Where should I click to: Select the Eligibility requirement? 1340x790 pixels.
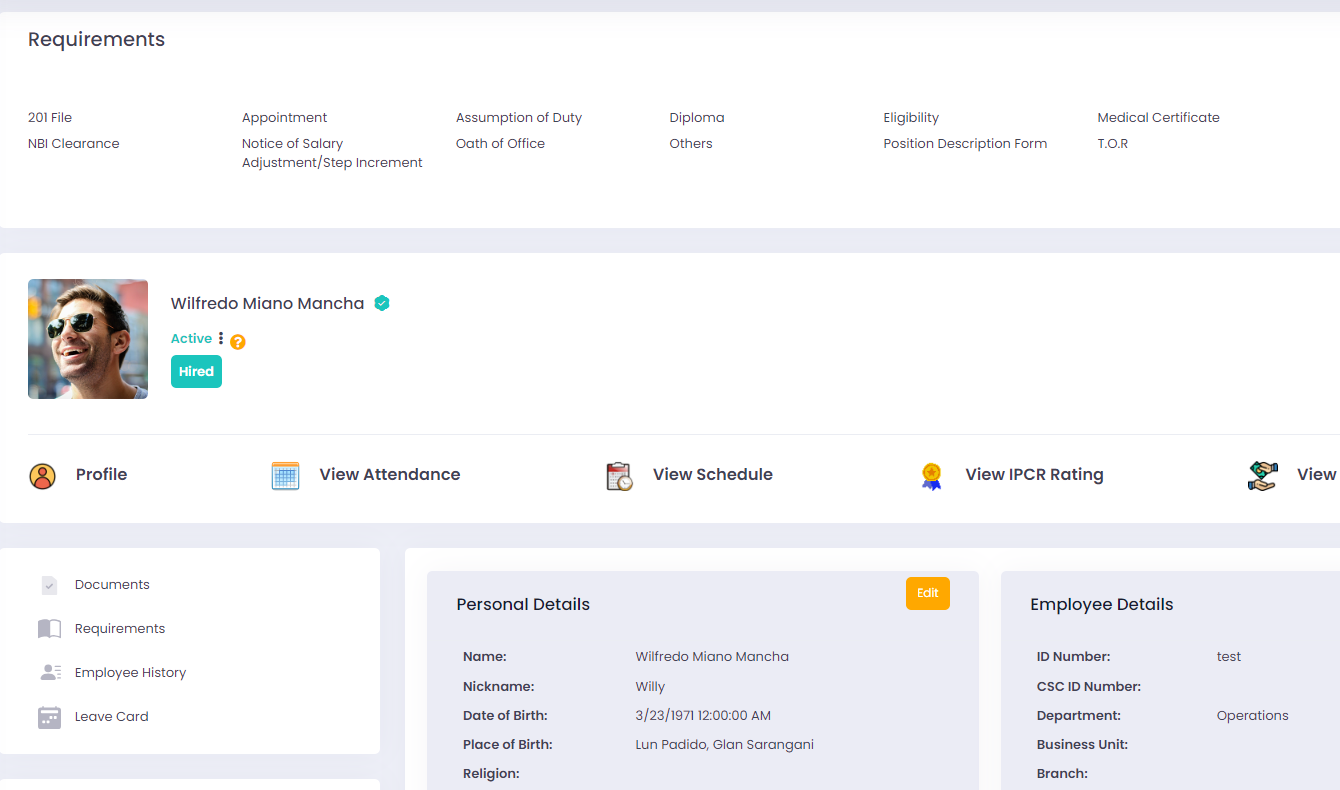pos(911,118)
